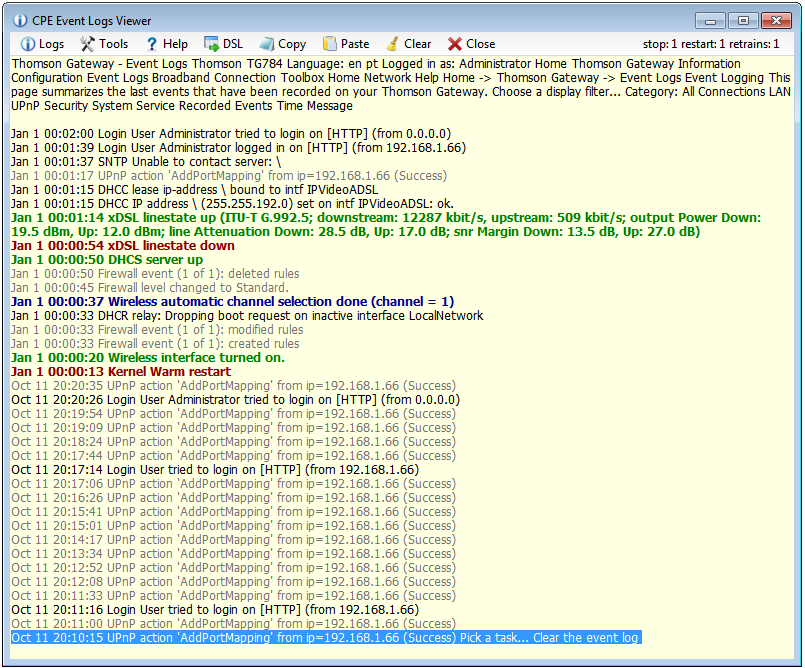Click the CPE Event Logs Viewer title icon
Viewport: 805px width, 668px height.
pos(19,20)
